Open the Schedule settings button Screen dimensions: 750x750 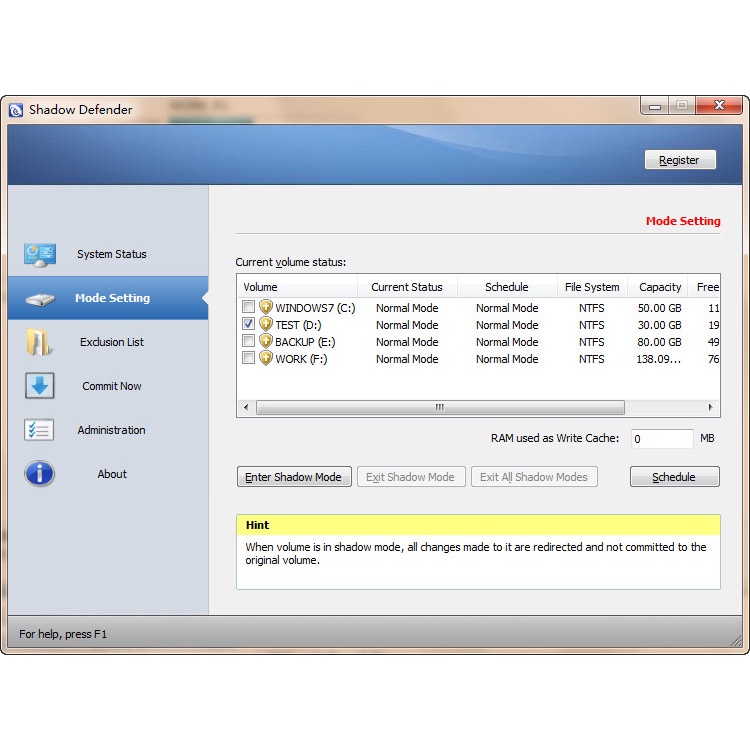674,477
